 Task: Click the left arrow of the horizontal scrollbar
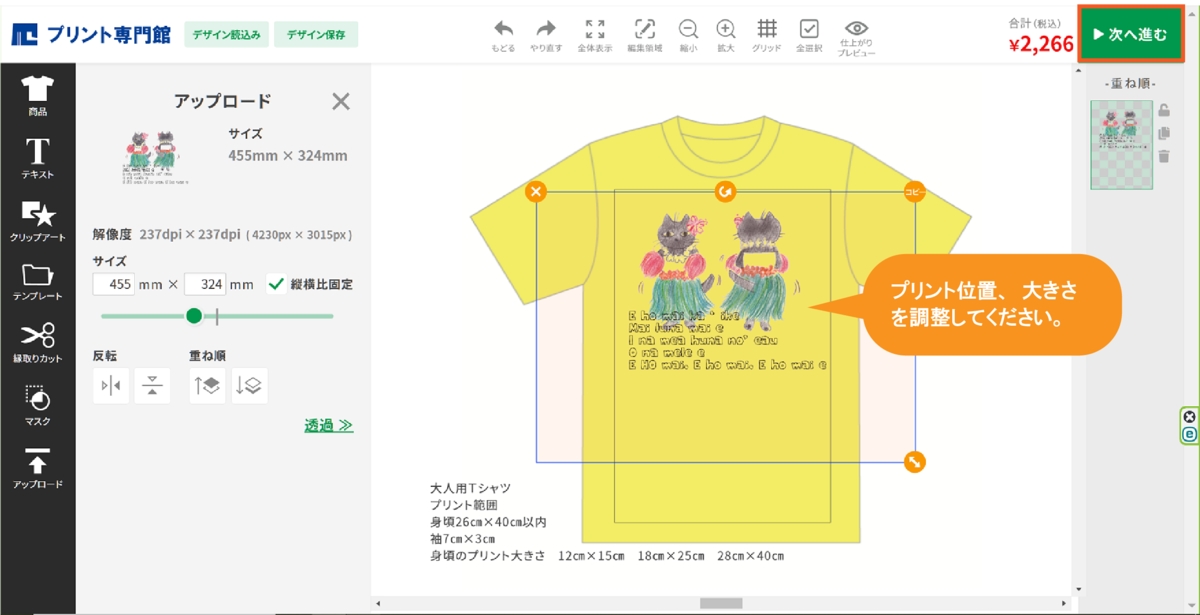[x=378, y=603]
